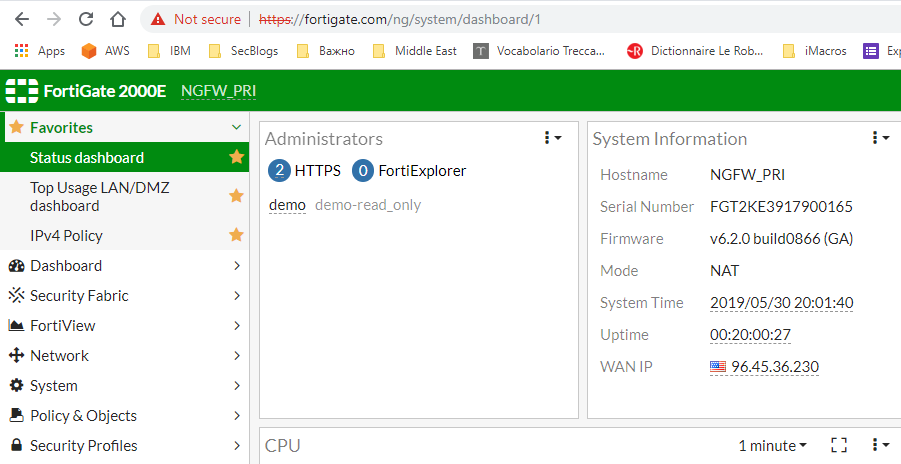Open the IBM bookmarks folder

pyautogui.click(x=169, y=51)
